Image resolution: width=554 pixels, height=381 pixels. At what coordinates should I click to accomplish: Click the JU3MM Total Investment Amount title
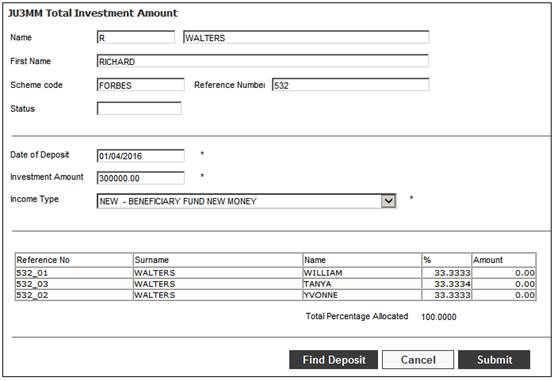pyautogui.click(x=93, y=13)
